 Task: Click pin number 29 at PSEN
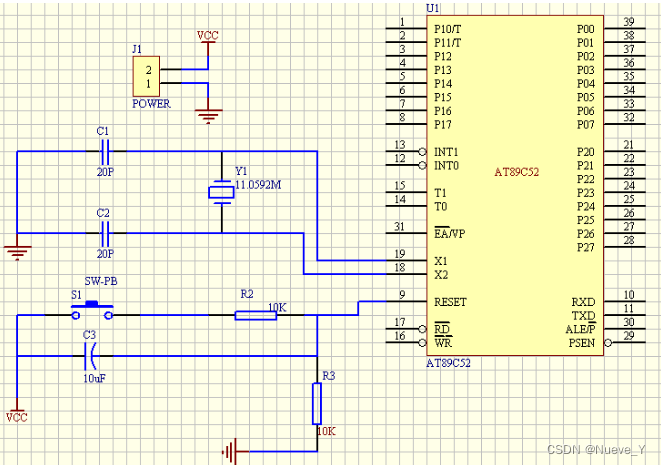[629, 336]
